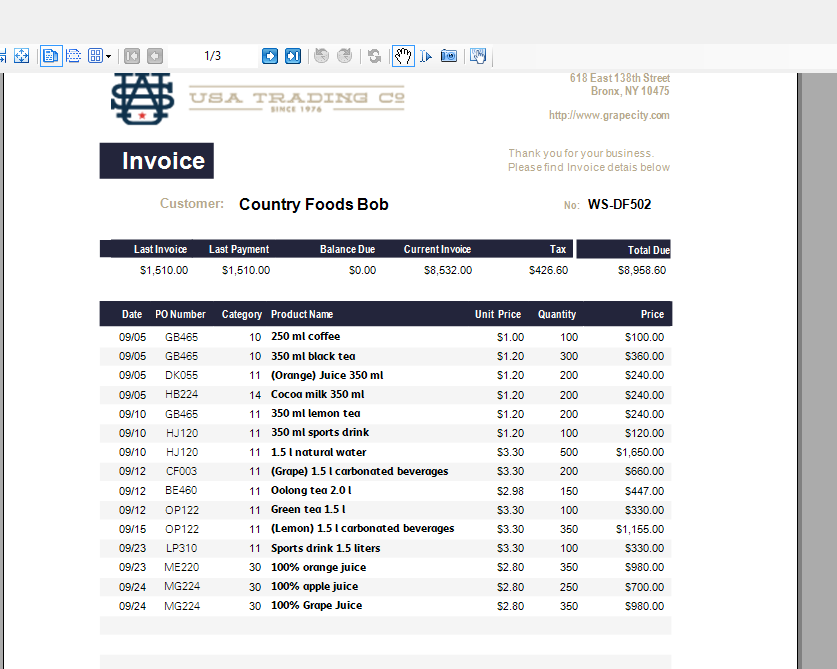Screen dimensions: 837x669
Task: Click the quantity value 500
Action: click(x=569, y=452)
